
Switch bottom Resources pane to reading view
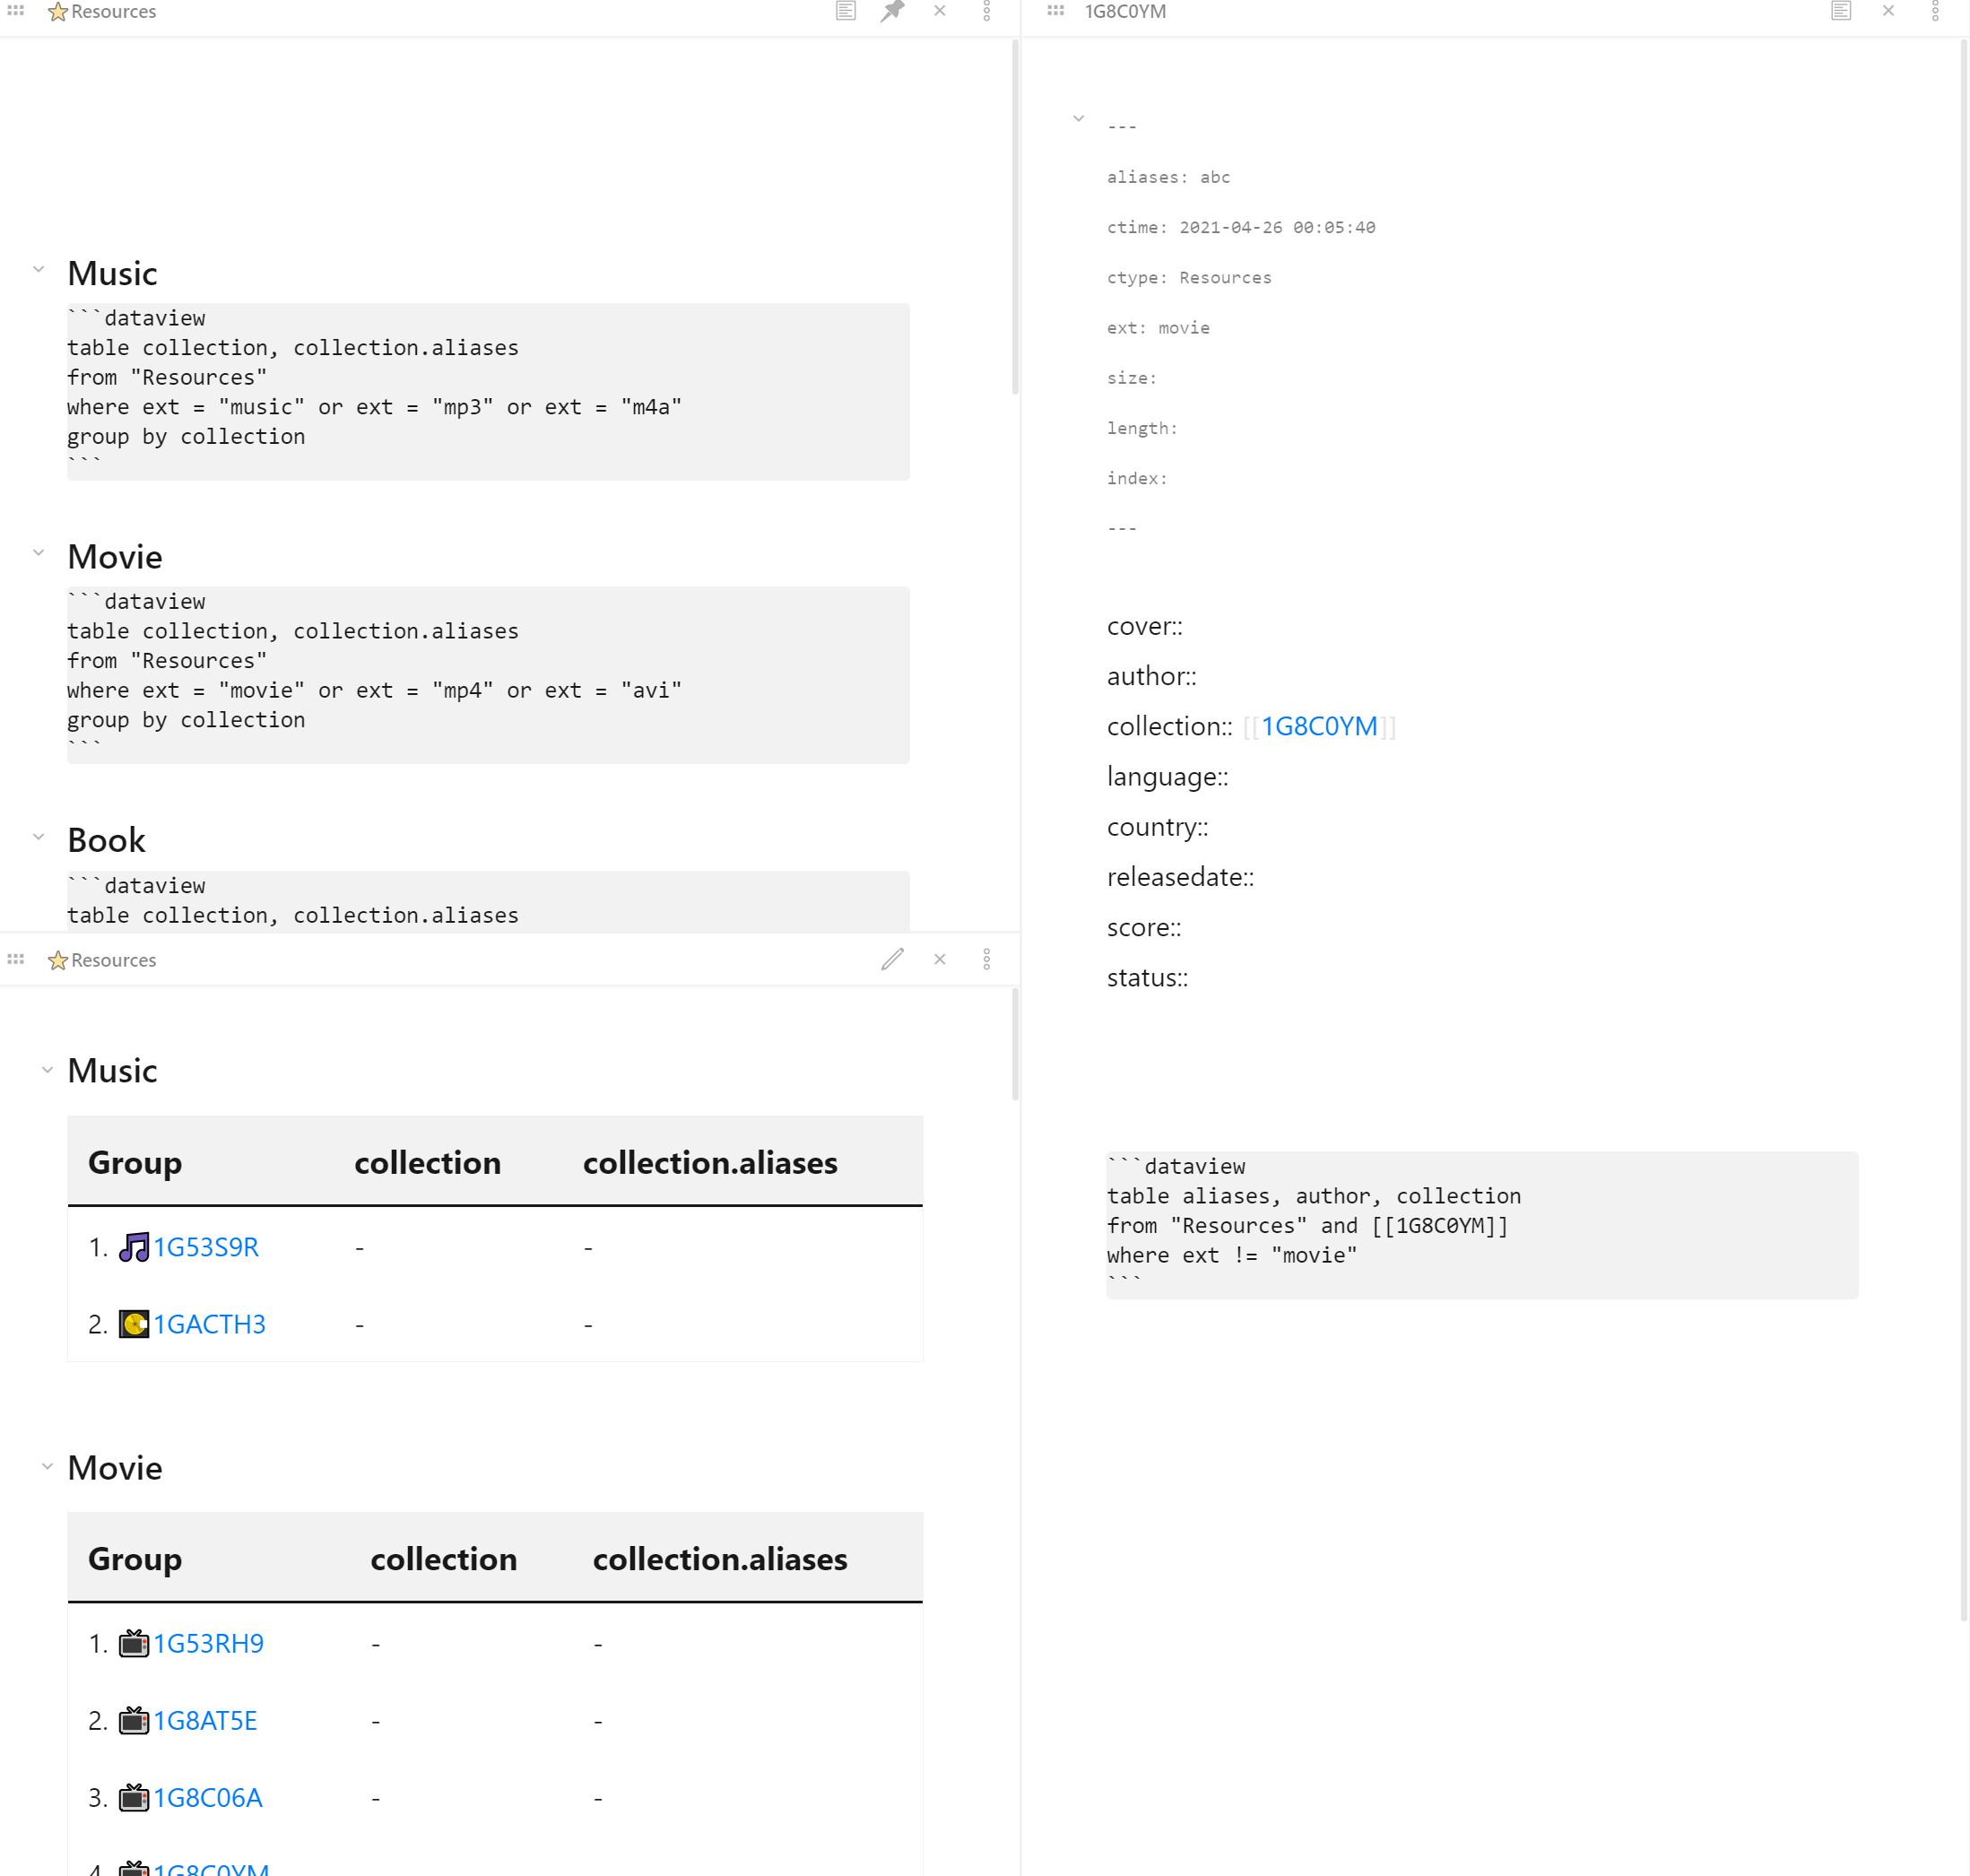(892, 959)
